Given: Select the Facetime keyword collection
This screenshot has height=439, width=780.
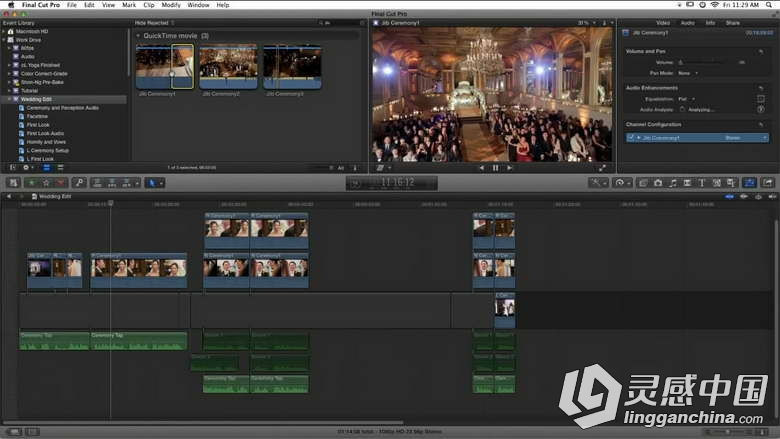Looking at the screenshot, I should pos(37,116).
